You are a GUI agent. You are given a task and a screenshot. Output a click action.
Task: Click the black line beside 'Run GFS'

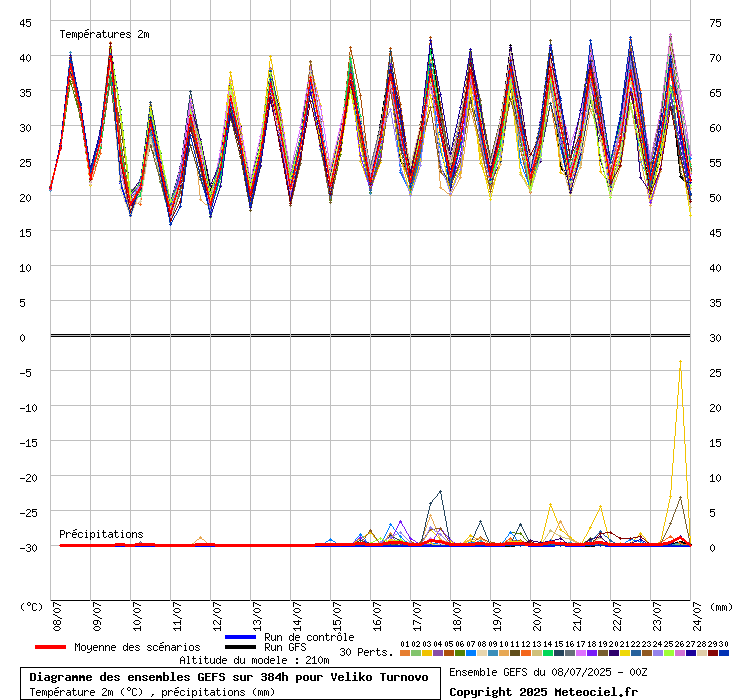click(241, 647)
